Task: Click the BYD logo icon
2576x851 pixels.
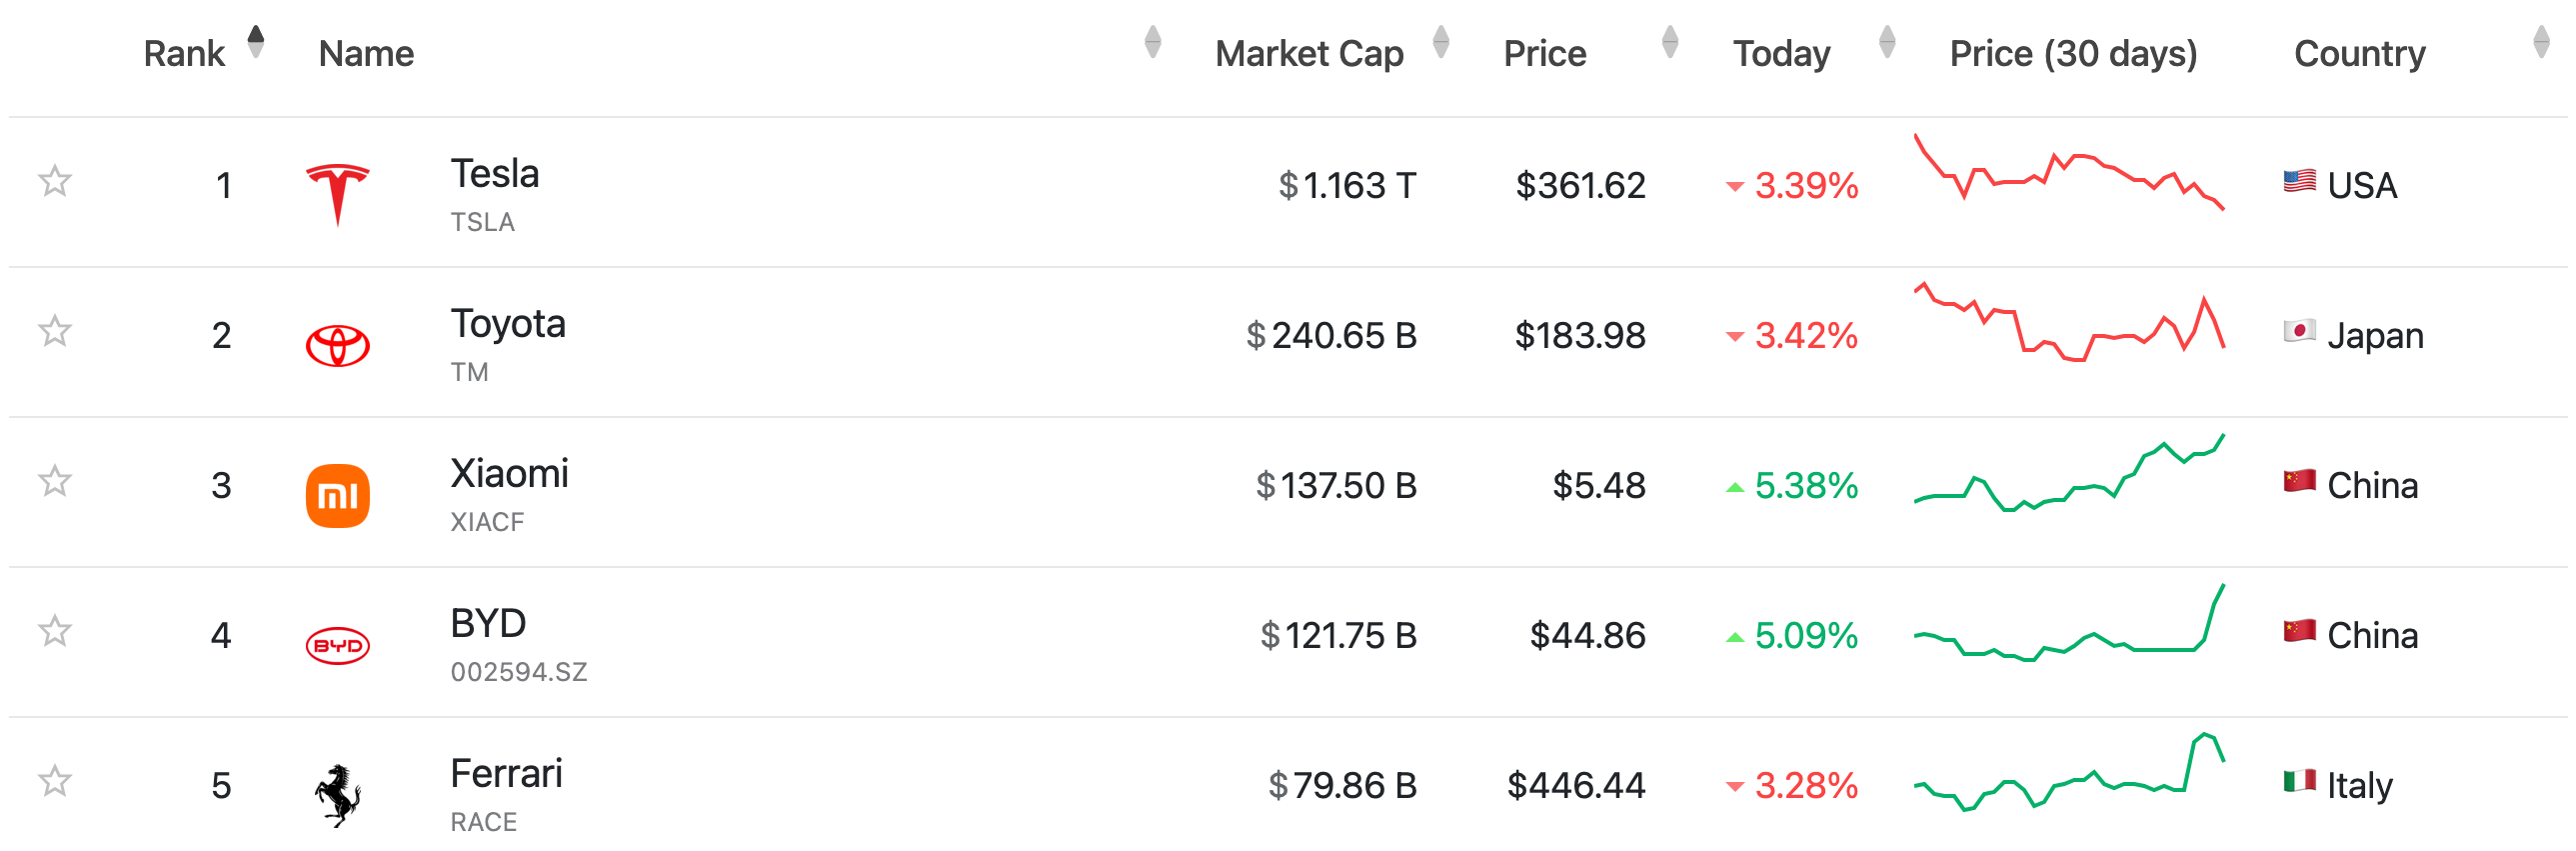Action: [x=338, y=646]
